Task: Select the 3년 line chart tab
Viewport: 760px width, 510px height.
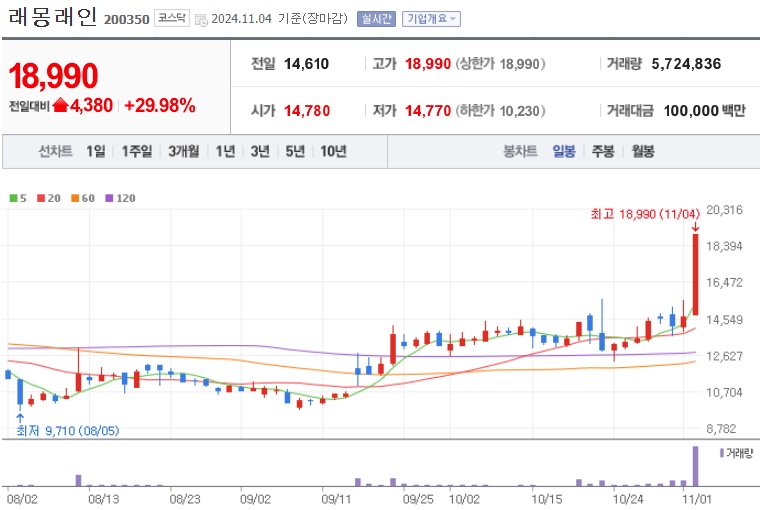Action: tap(260, 151)
